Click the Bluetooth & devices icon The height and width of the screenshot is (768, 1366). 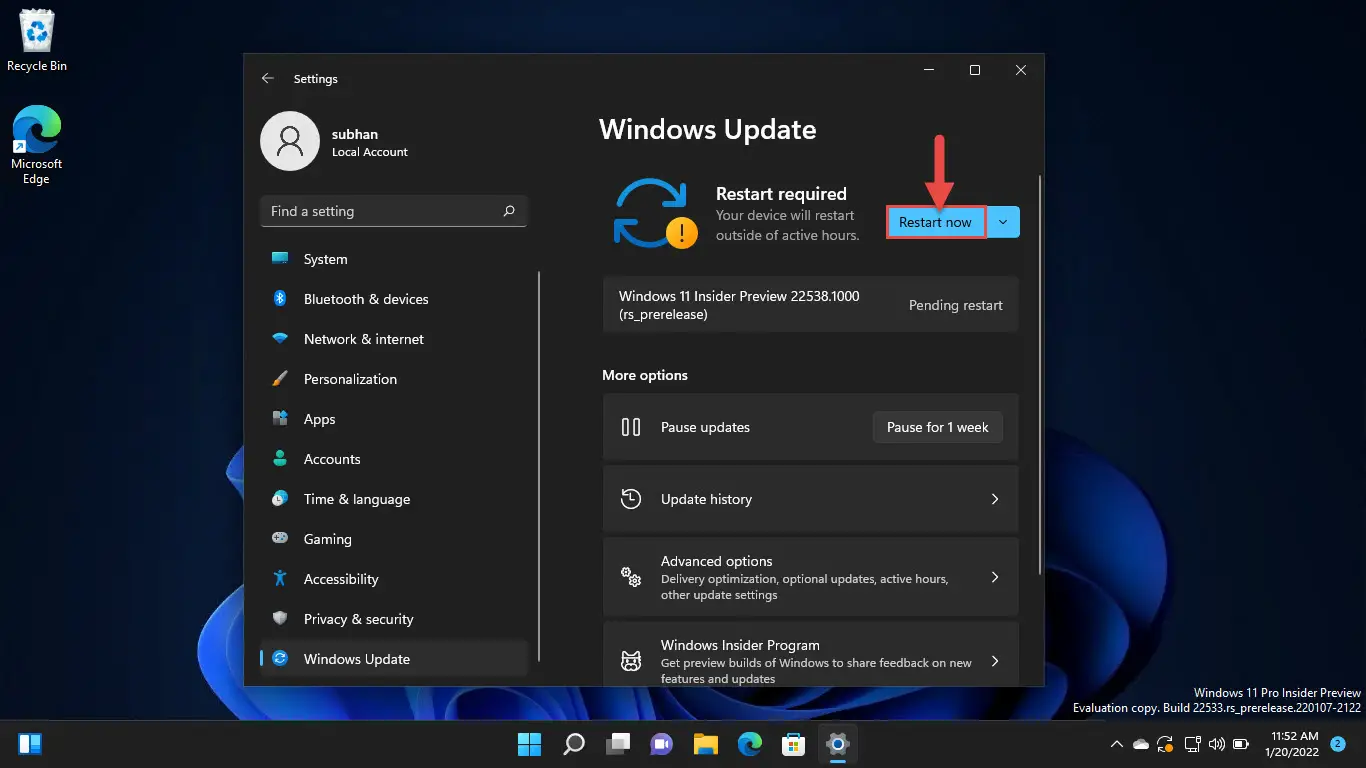click(x=281, y=299)
